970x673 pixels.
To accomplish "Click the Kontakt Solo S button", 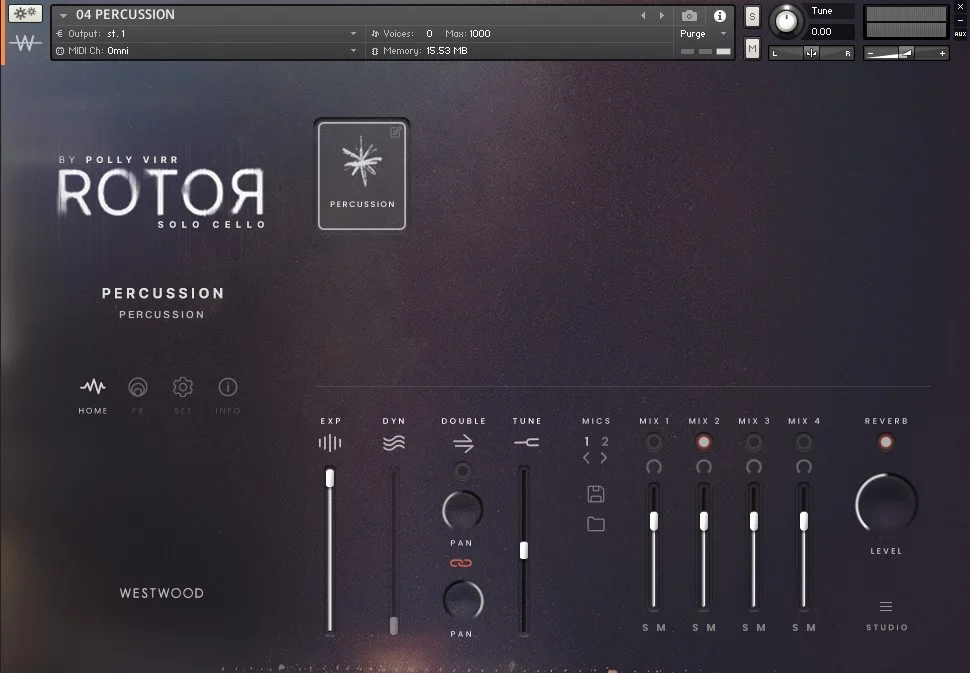I will click(x=752, y=16).
